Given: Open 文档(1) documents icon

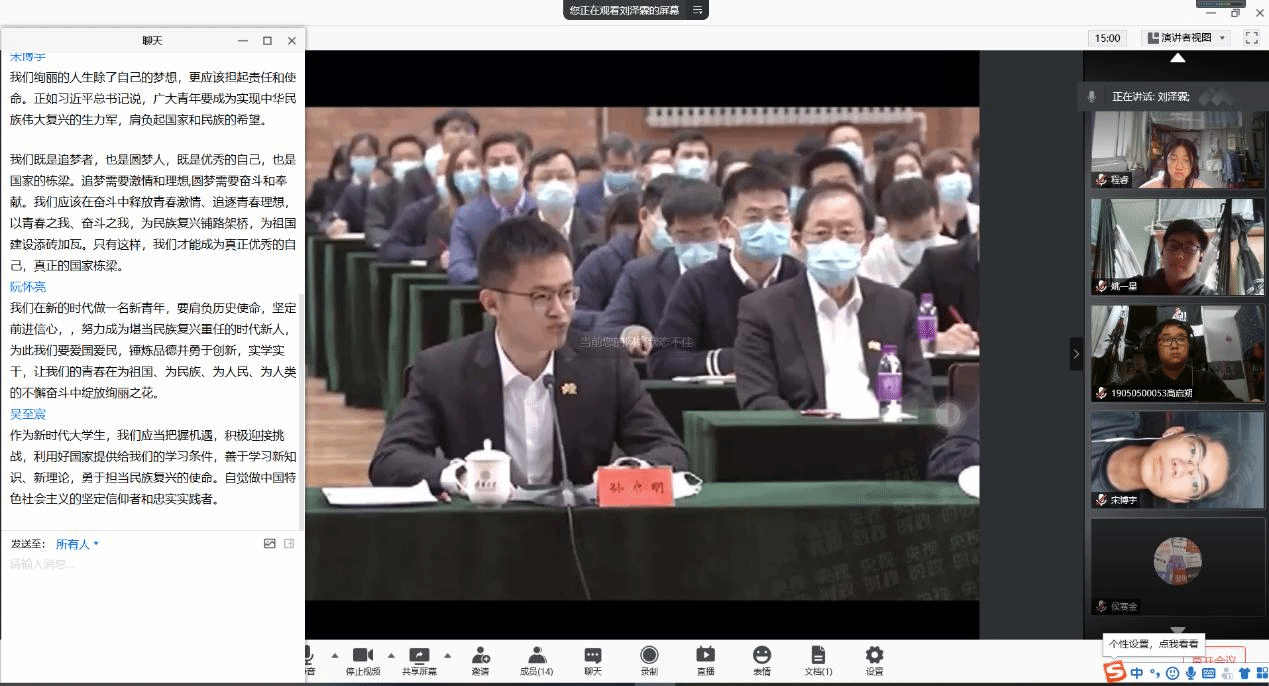Looking at the screenshot, I should coord(818,660).
